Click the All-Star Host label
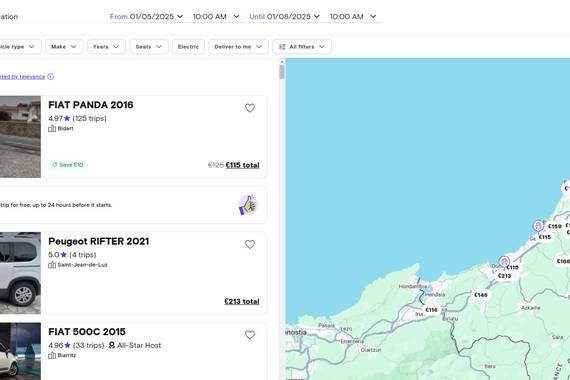Image resolution: width=570 pixels, height=380 pixels. (x=139, y=345)
